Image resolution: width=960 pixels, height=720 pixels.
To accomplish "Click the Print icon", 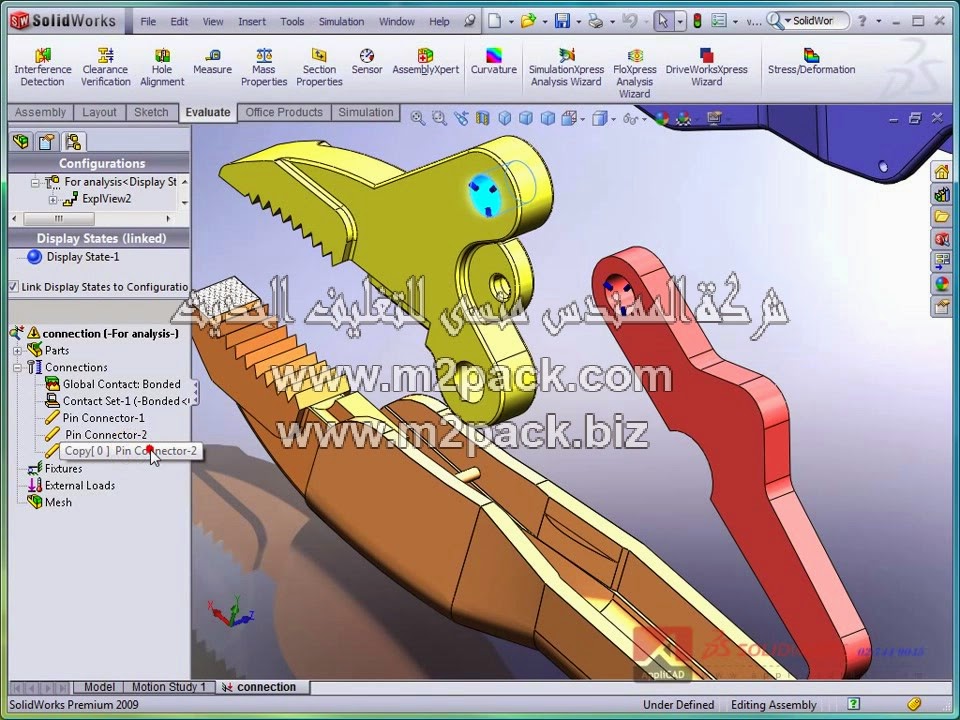I will (596, 21).
